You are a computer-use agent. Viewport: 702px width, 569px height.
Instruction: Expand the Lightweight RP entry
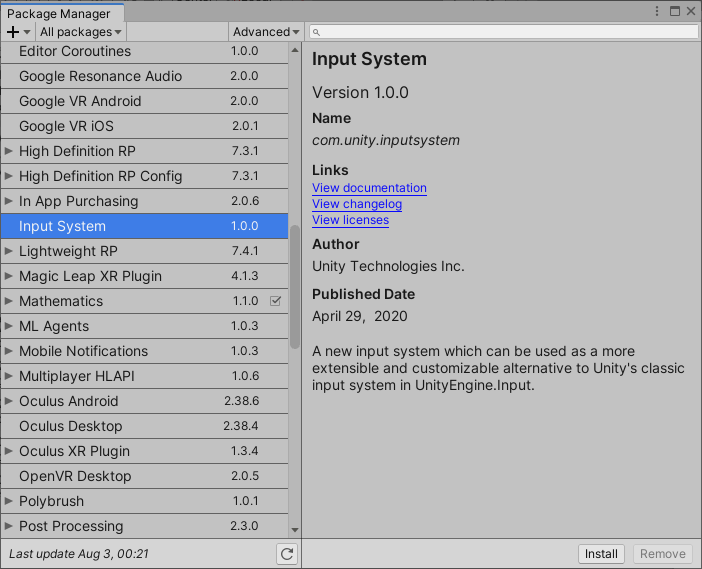coord(9,251)
